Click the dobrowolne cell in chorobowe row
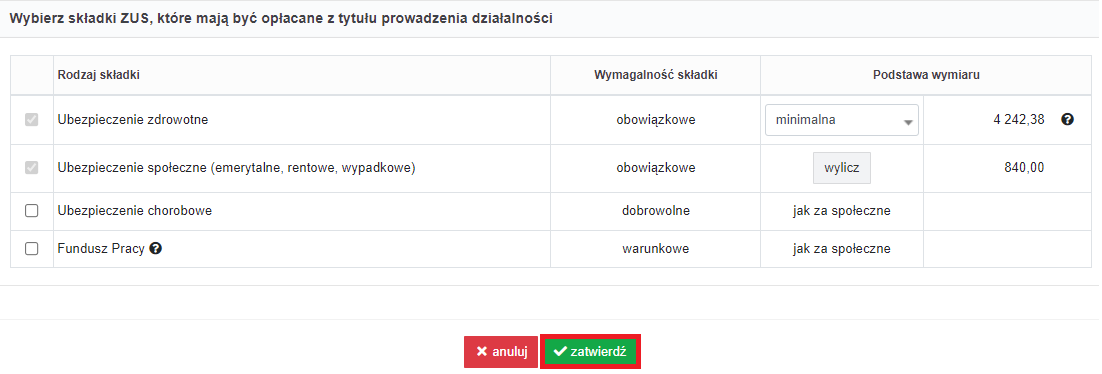This screenshot has height=374, width=1102. (x=655, y=210)
